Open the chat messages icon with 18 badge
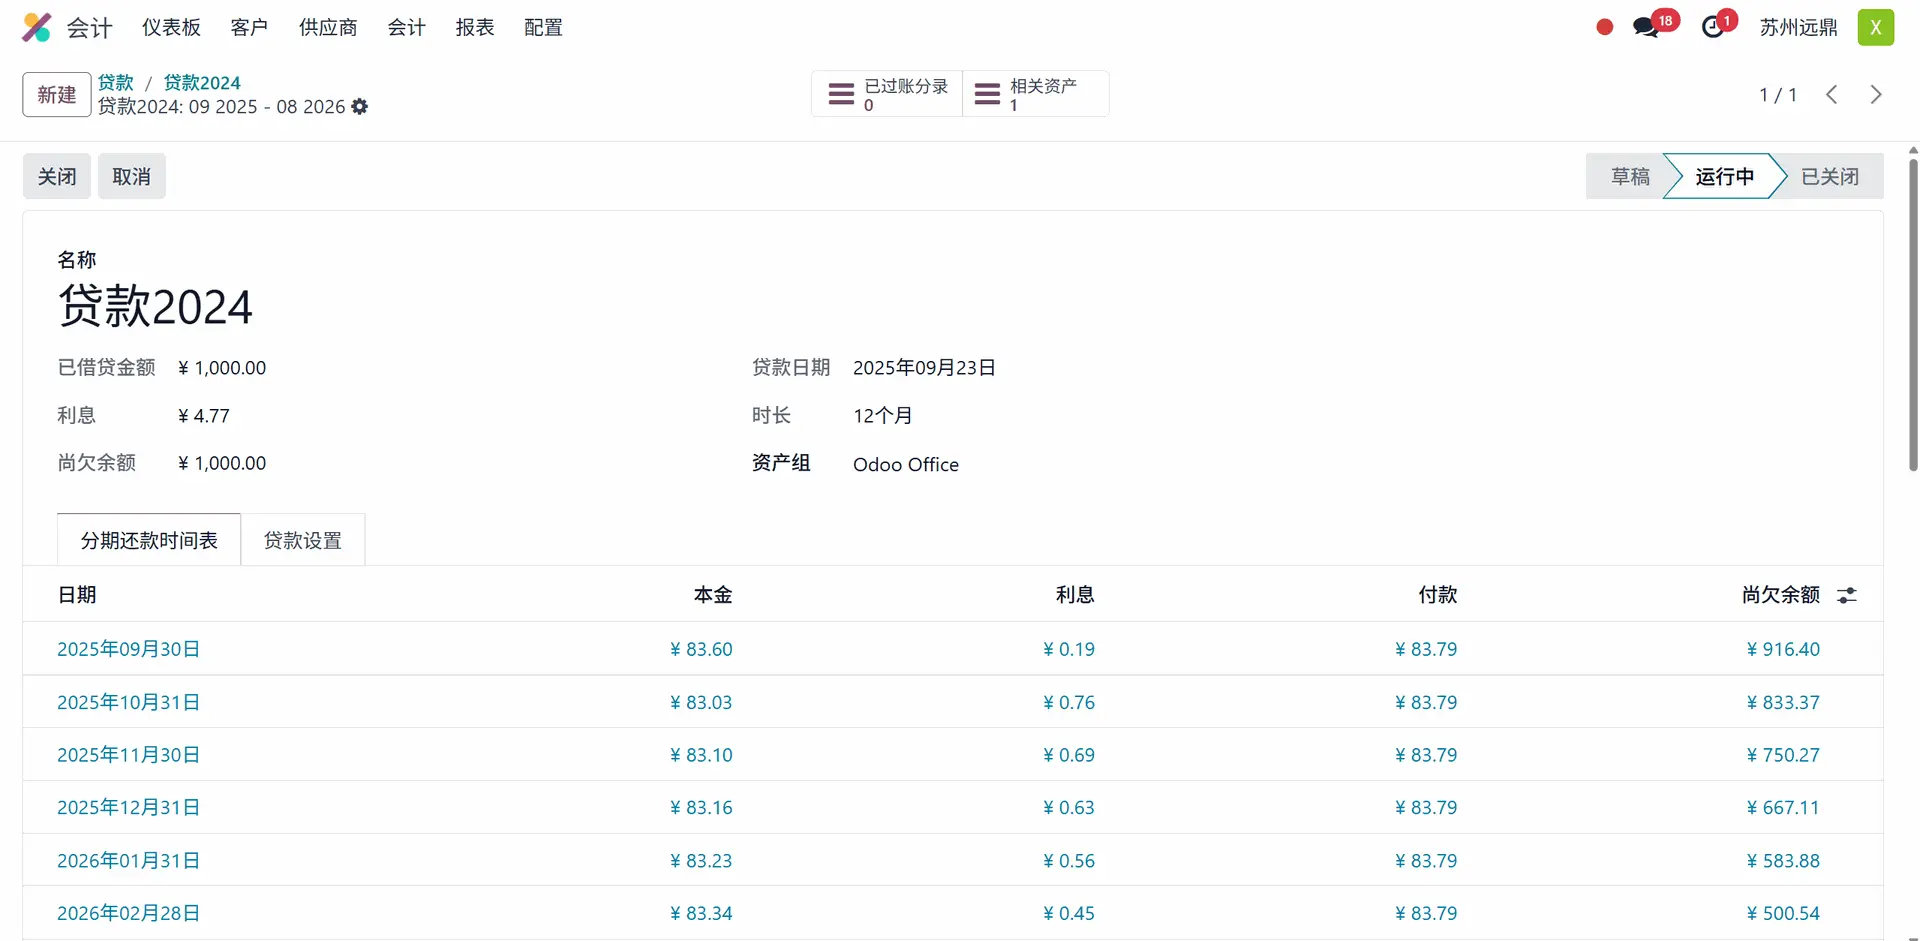The height and width of the screenshot is (941, 1920). [1645, 27]
